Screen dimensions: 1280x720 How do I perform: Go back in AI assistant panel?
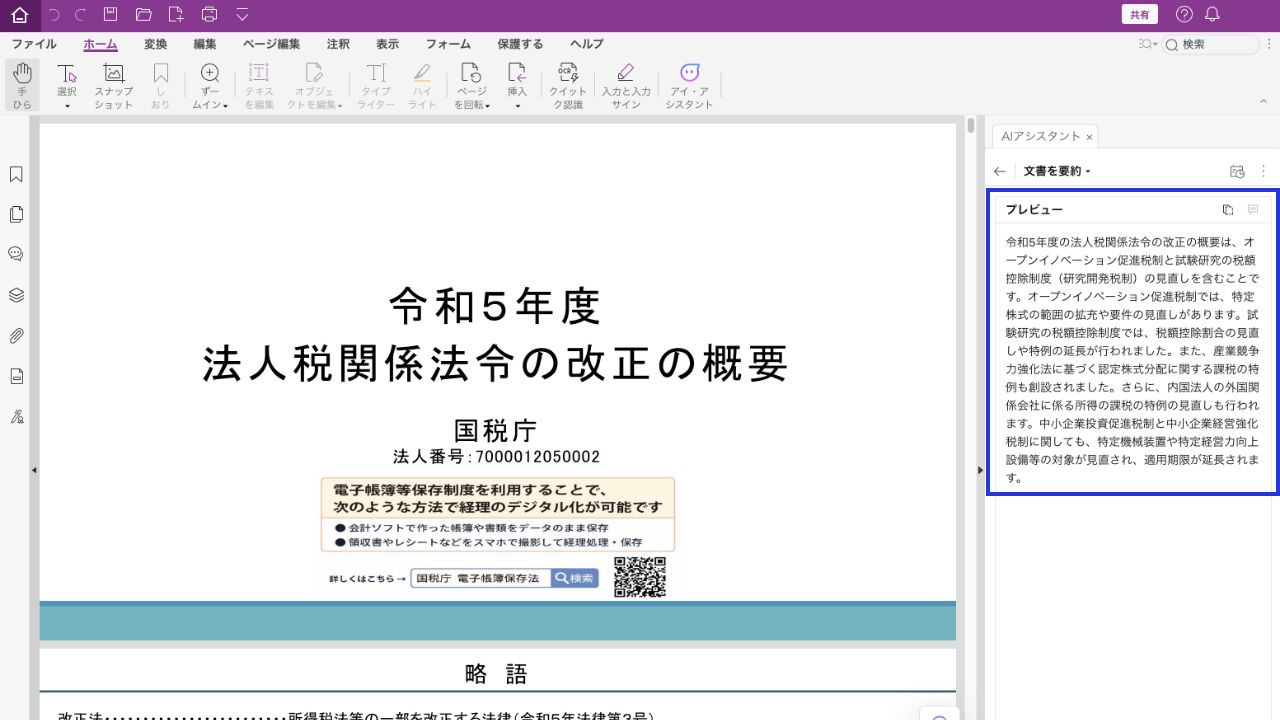point(1000,172)
